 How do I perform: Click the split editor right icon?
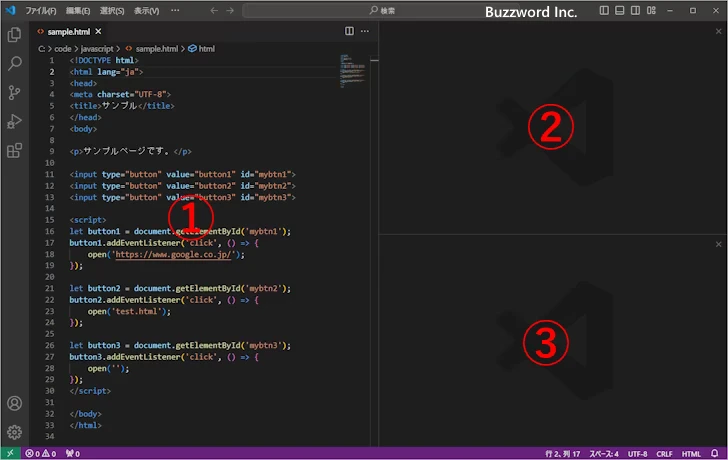(x=349, y=32)
